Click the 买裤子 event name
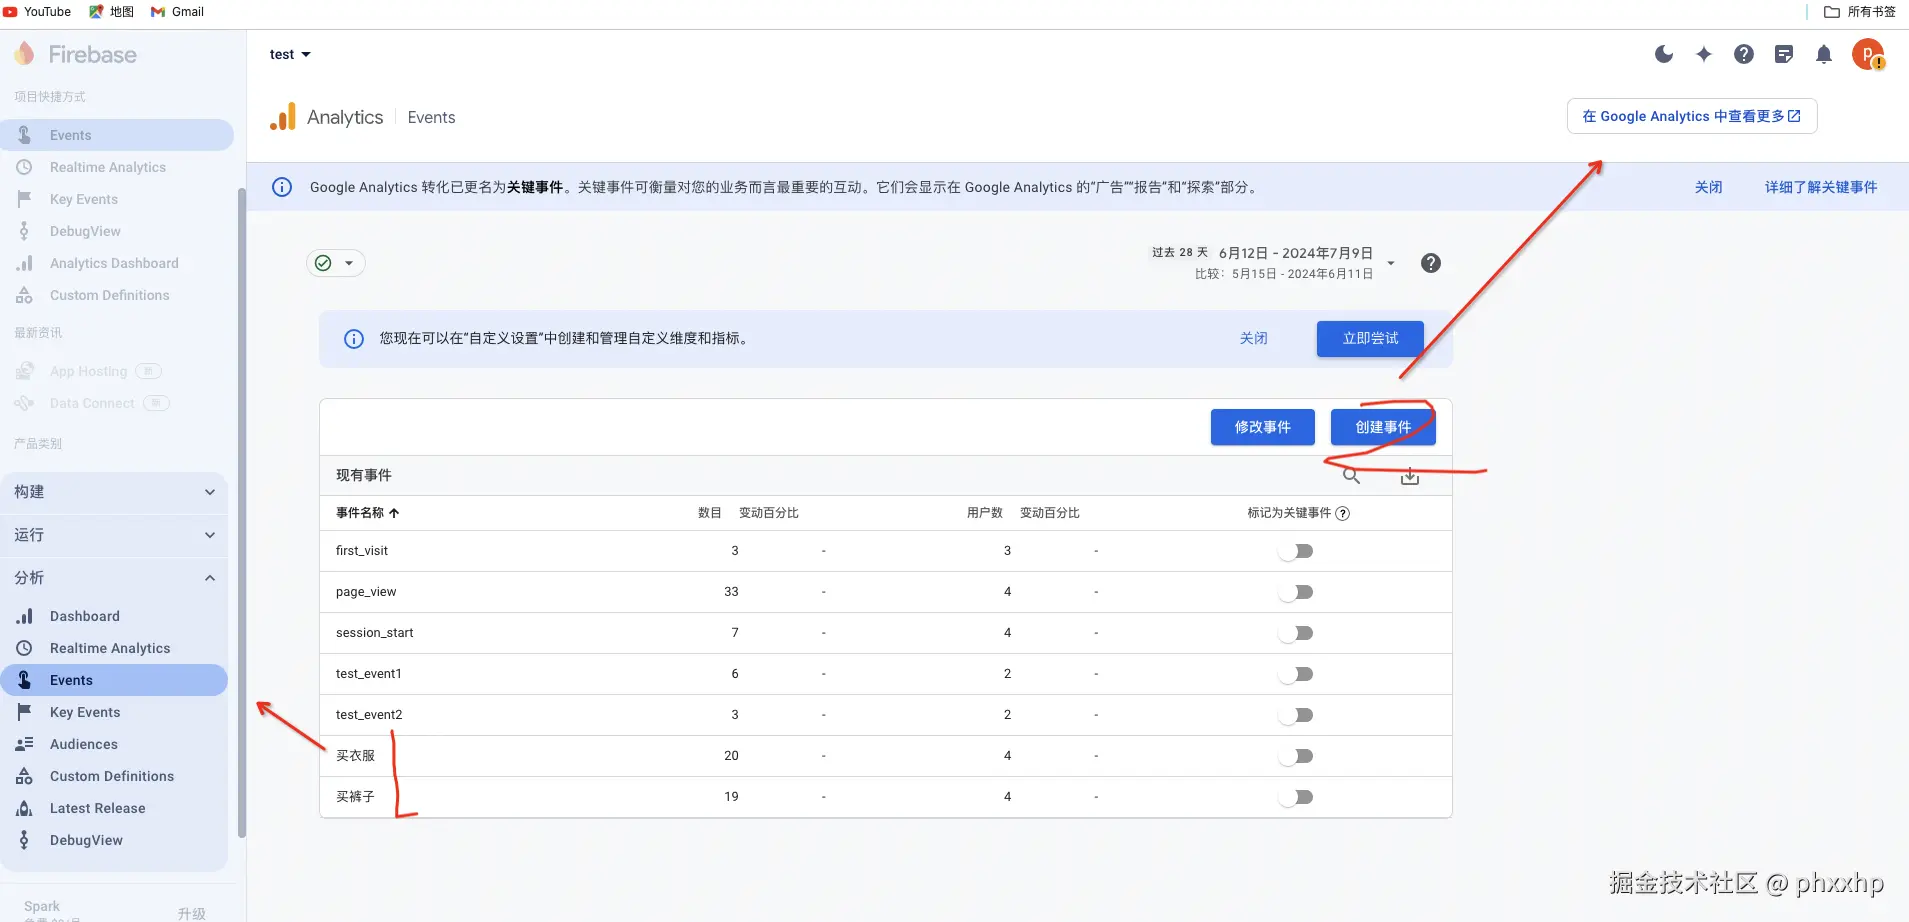 (x=355, y=797)
